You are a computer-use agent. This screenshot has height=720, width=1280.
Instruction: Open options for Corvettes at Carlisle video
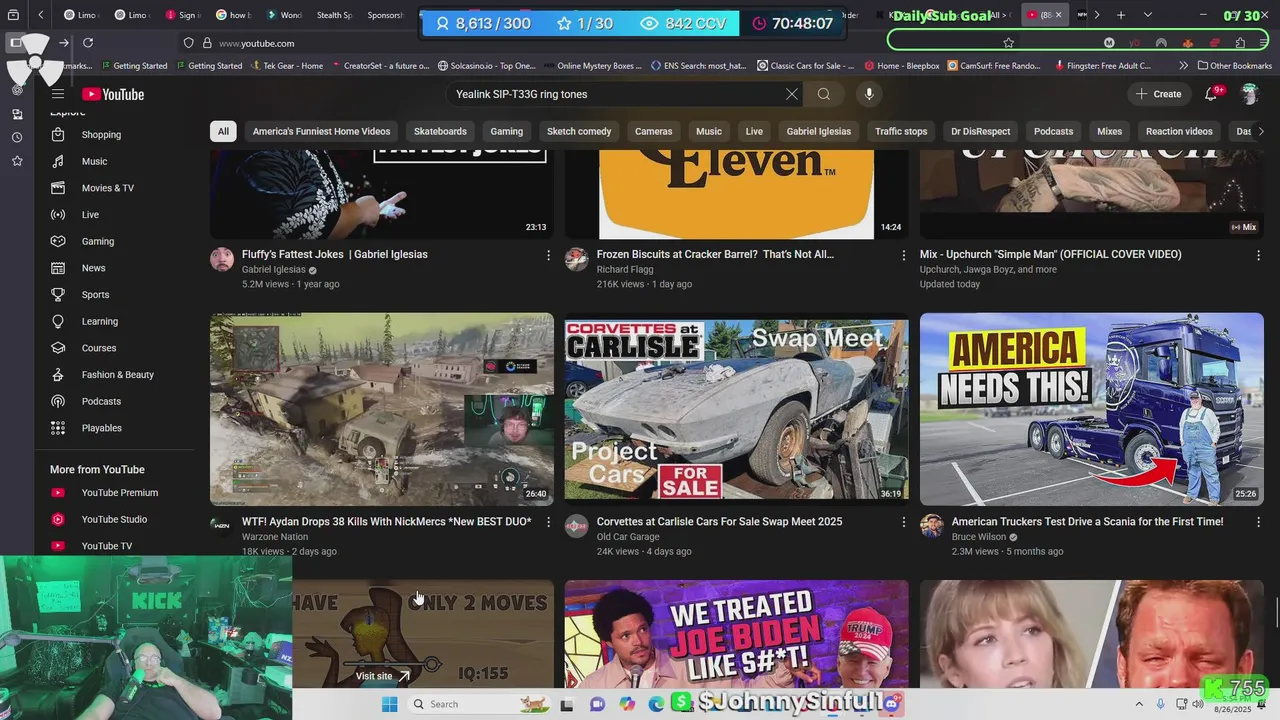point(903,523)
